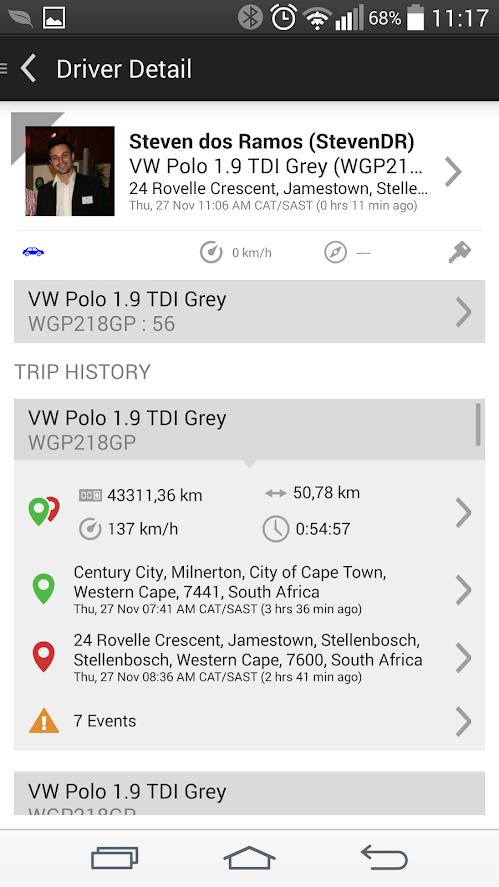Tap the ignition key icon
This screenshot has height=887, width=499.
coord(460,252)
